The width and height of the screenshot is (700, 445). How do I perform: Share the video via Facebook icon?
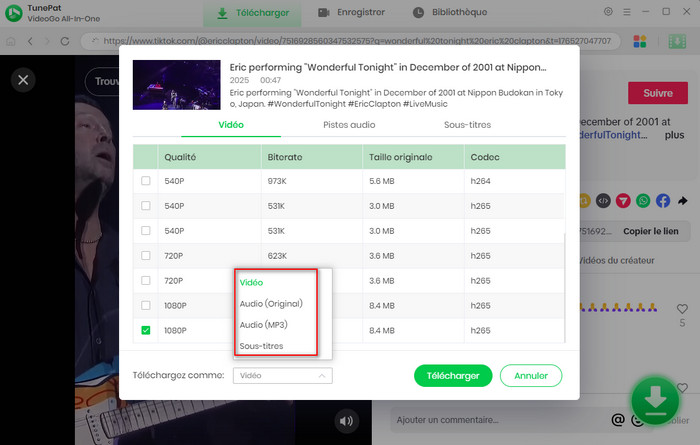pos(662,201)
